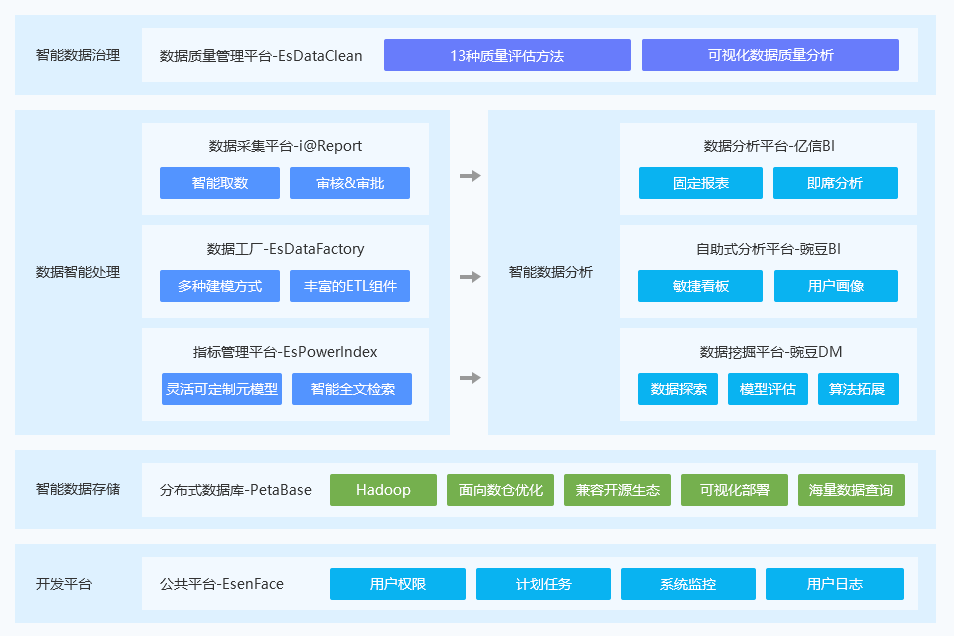Image resolution: width=954 pixels, height=636 pixels.
Task: Select the 可视化数据质量分析 button
Action: (x=770, y=55)
